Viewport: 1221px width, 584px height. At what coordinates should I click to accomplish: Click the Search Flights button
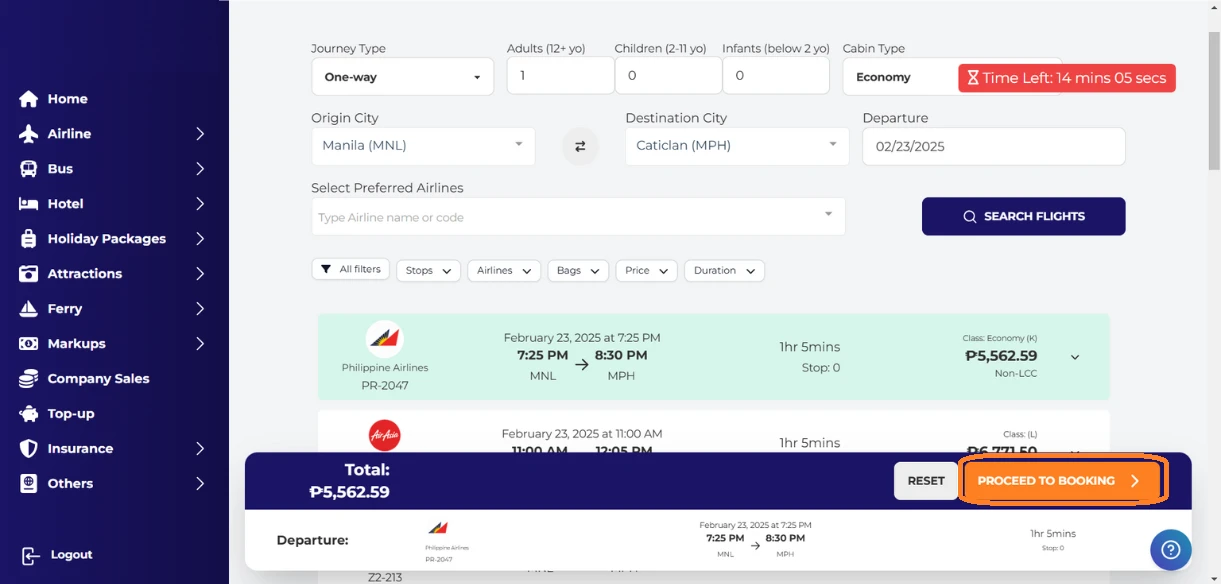click(x=1023, y=217)
